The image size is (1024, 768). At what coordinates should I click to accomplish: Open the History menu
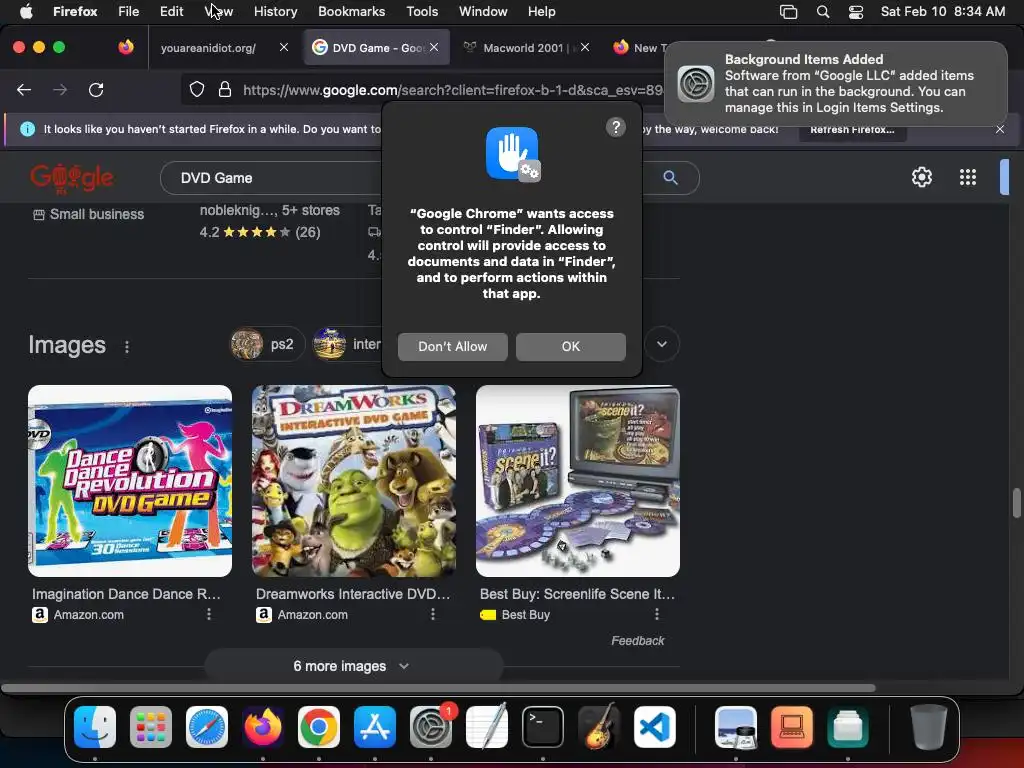tap(275, 11)
